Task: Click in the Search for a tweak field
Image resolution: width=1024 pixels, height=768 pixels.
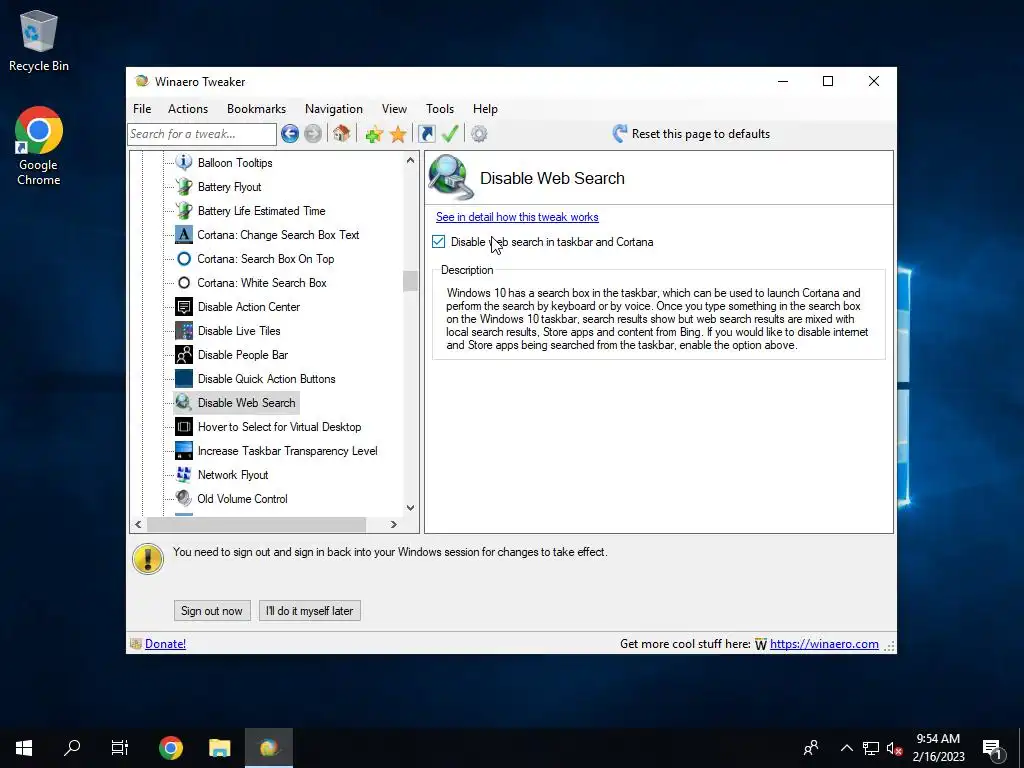Action: coord(202,134)
